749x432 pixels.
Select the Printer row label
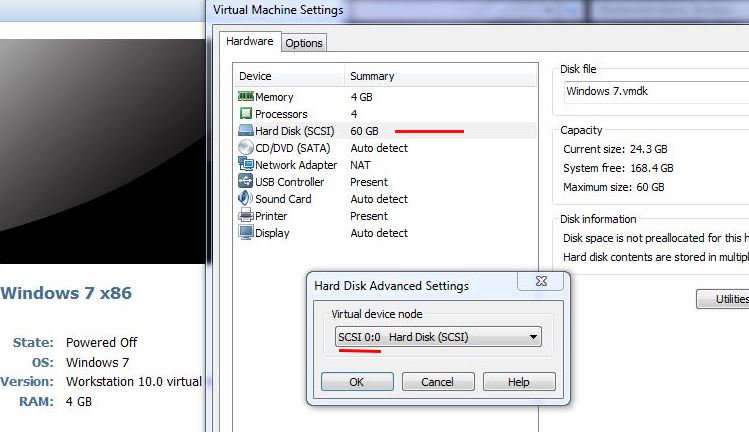point(271,216)
